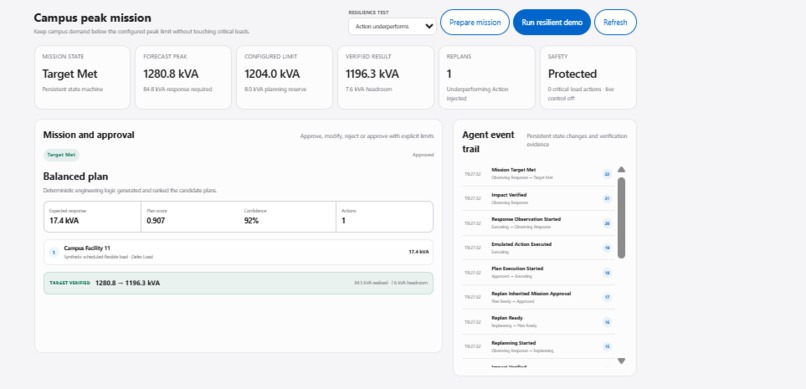Click the Confidence 92% value

[251, 221]
